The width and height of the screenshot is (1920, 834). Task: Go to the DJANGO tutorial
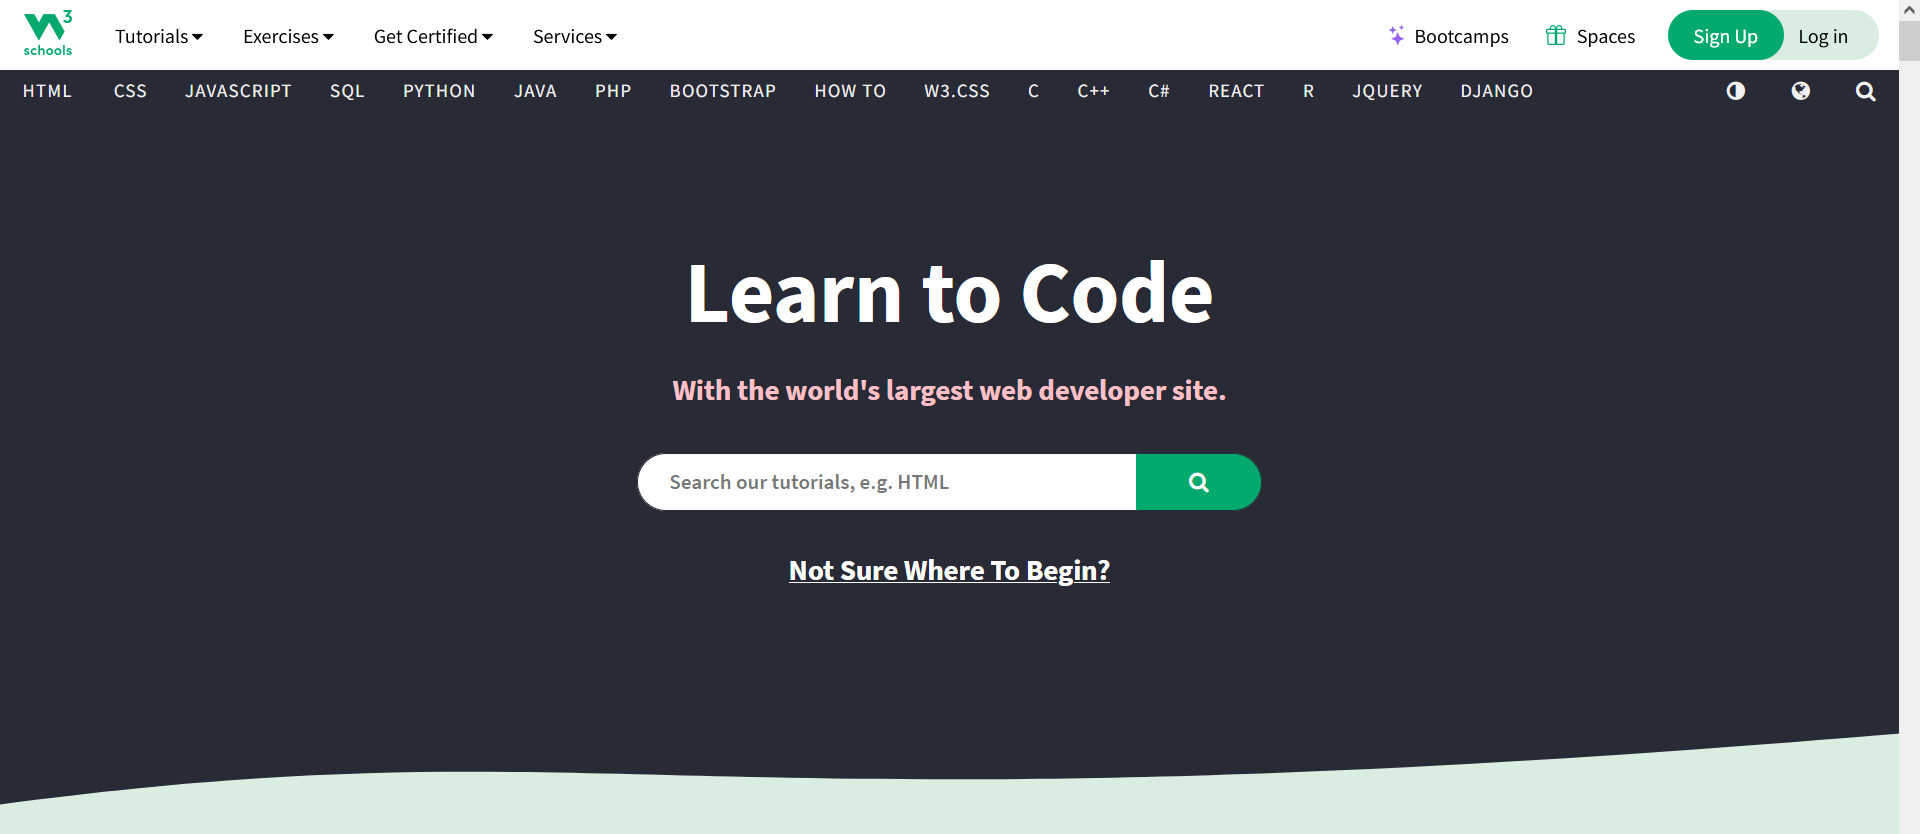(1496, 91)
